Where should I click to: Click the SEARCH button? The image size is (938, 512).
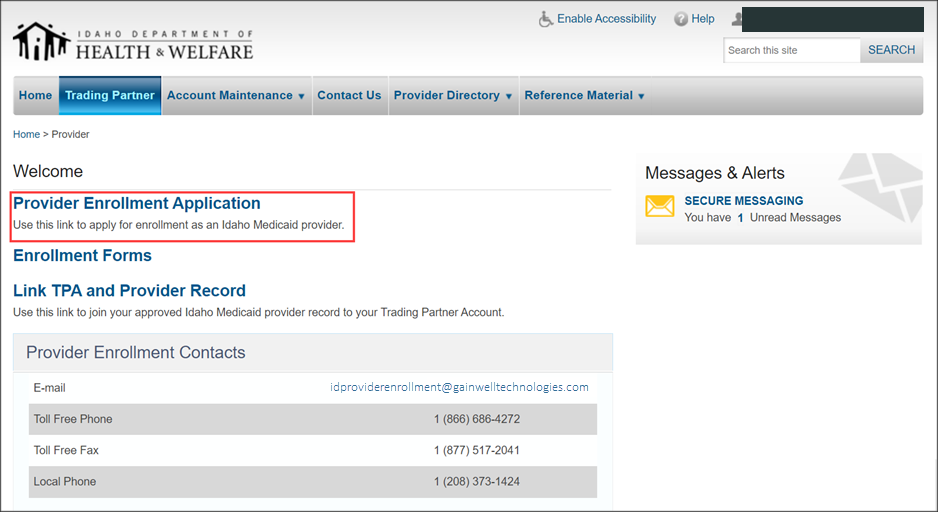point(891,50)
